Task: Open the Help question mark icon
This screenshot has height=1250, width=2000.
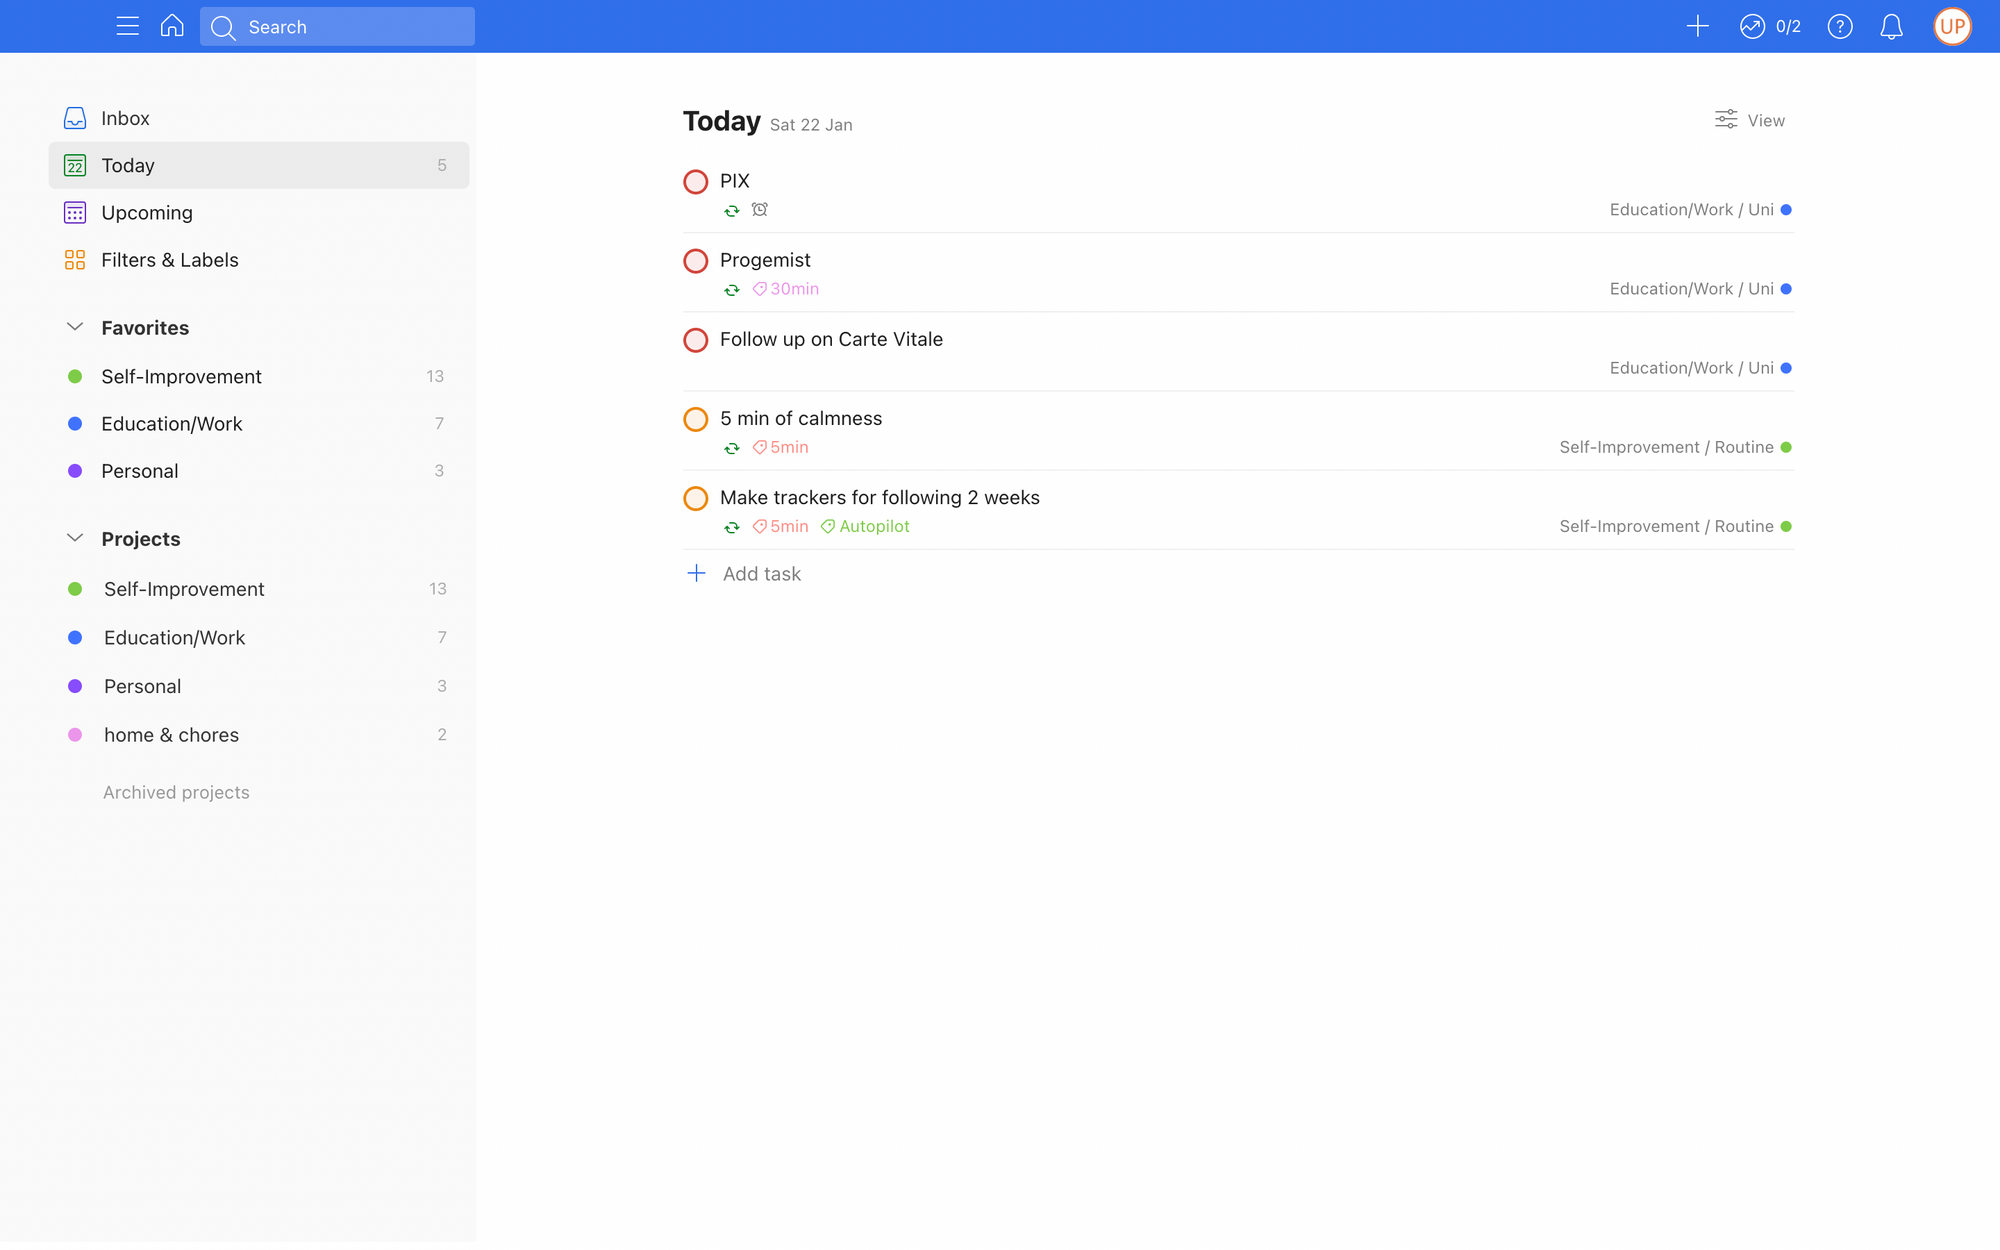Action: (1840, 26)
